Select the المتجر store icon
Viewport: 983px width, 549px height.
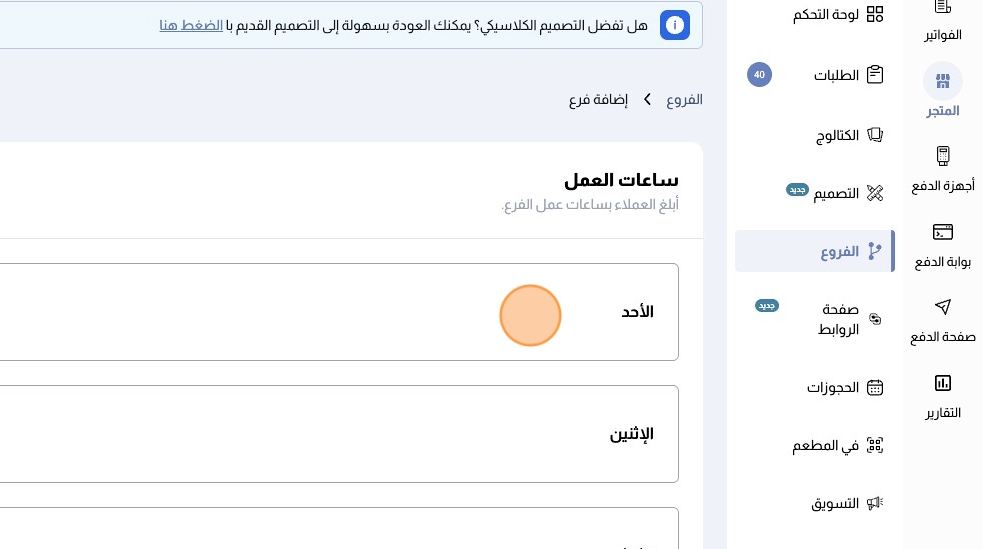pos(942,82)
